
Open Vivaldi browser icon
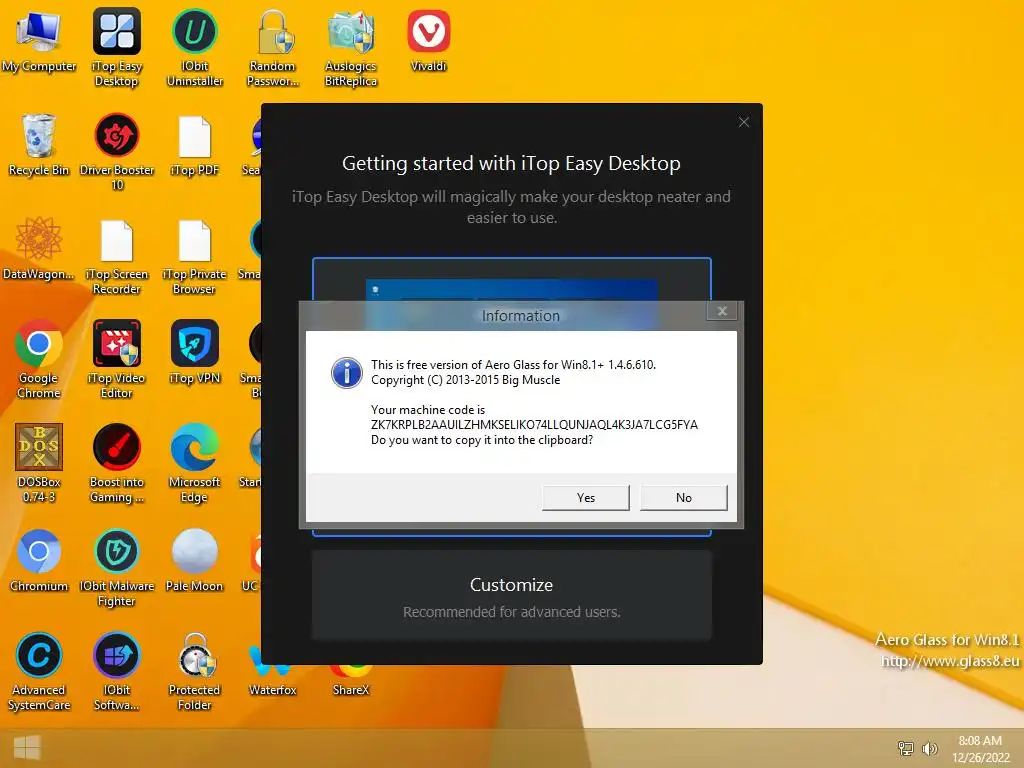pyautogui.click(x=428, y=40)
